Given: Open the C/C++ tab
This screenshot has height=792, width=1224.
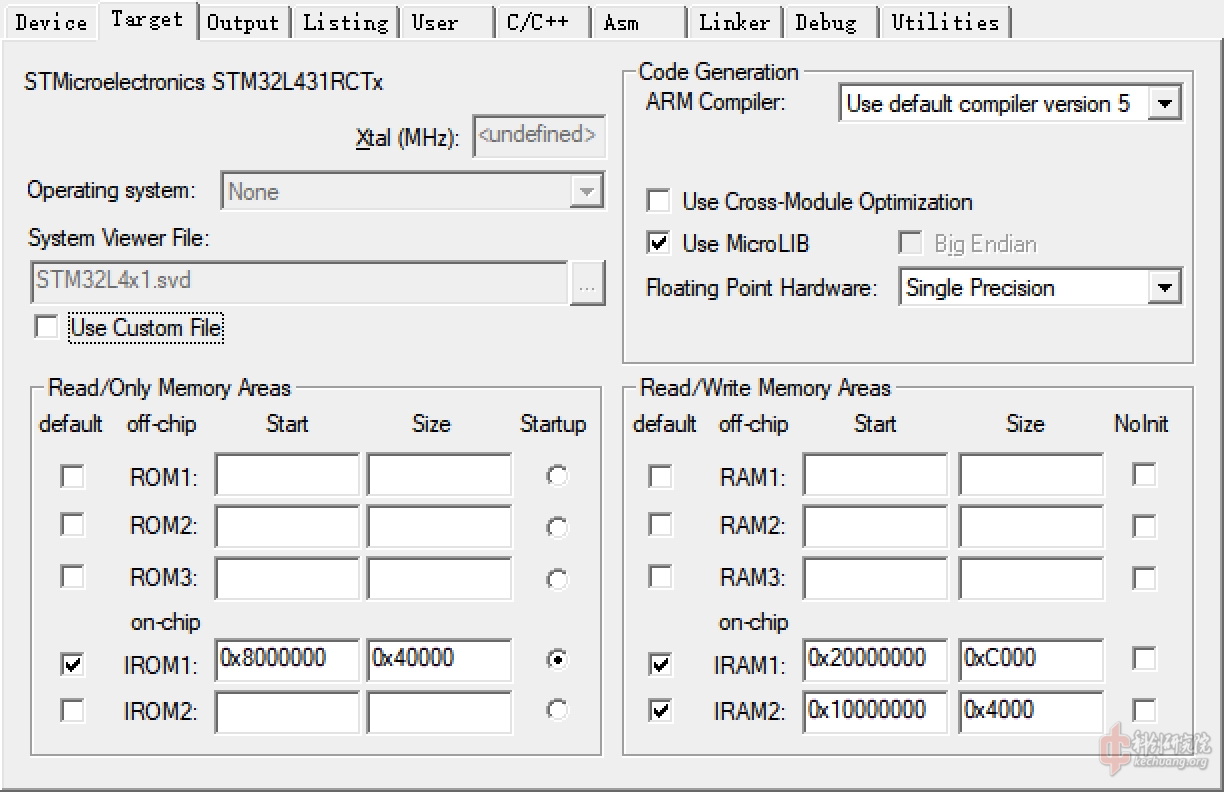Looking at the screenshot, I should pyautogui.click(x=542, y=22).
